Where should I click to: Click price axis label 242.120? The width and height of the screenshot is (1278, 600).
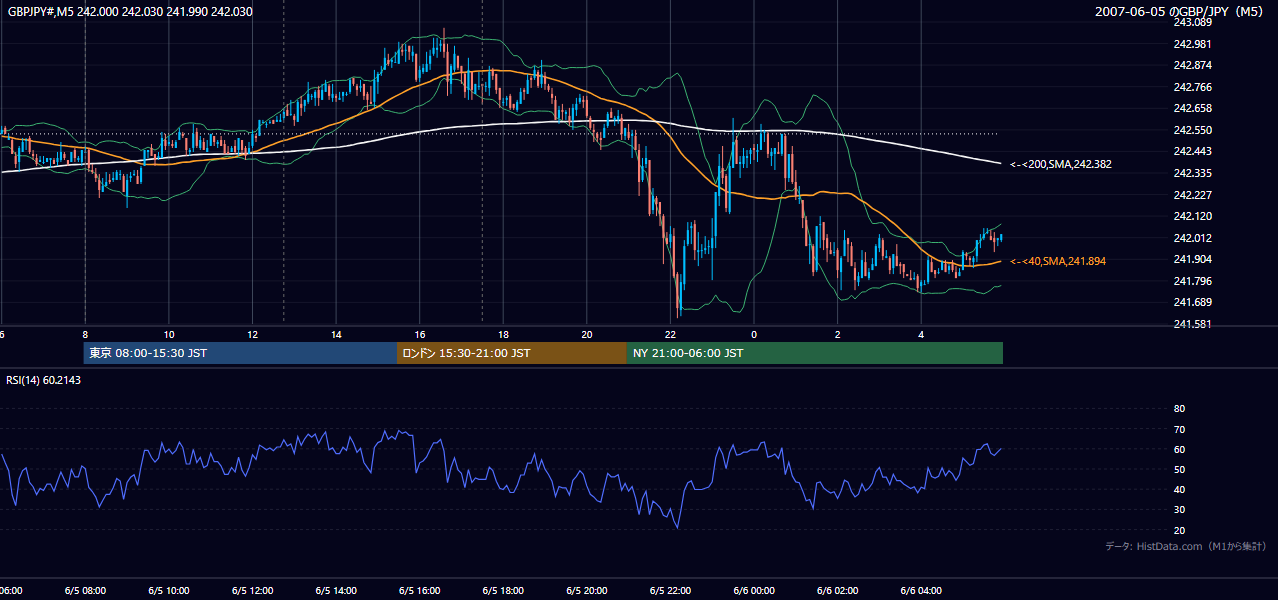point(1191,216)
